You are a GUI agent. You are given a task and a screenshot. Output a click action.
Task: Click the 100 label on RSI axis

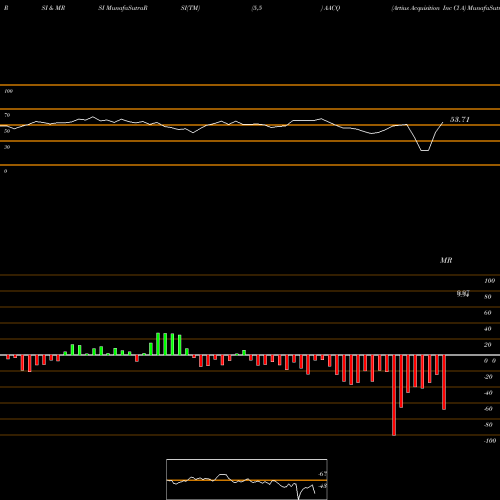pos(8,91)
